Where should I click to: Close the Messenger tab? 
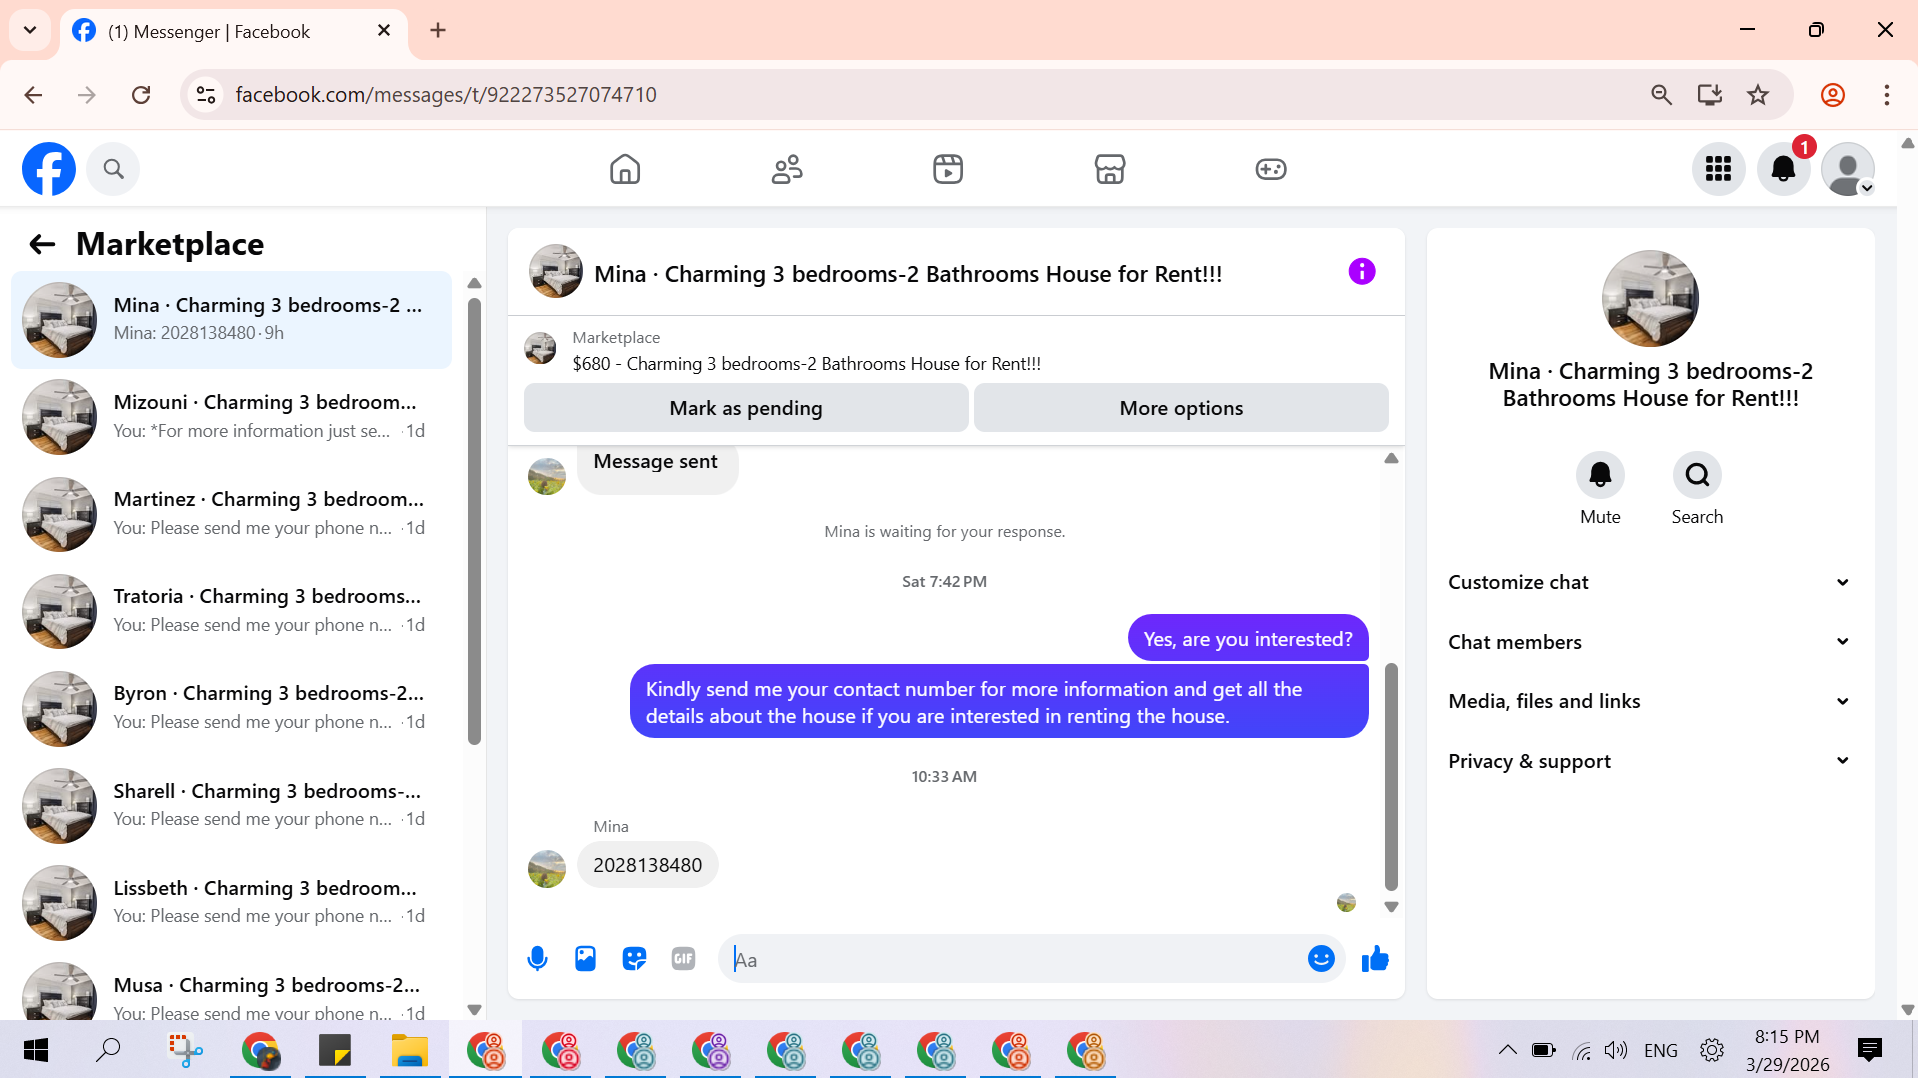(384, 31)
